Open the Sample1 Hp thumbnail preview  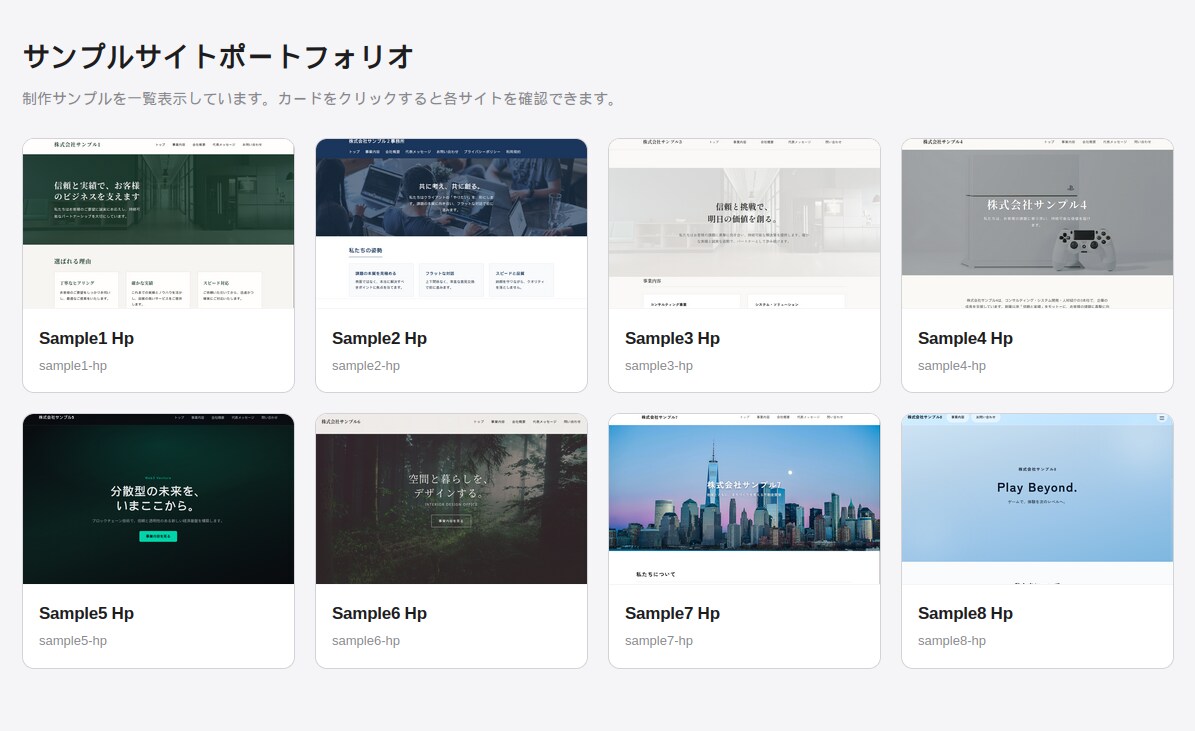[159, 223]
